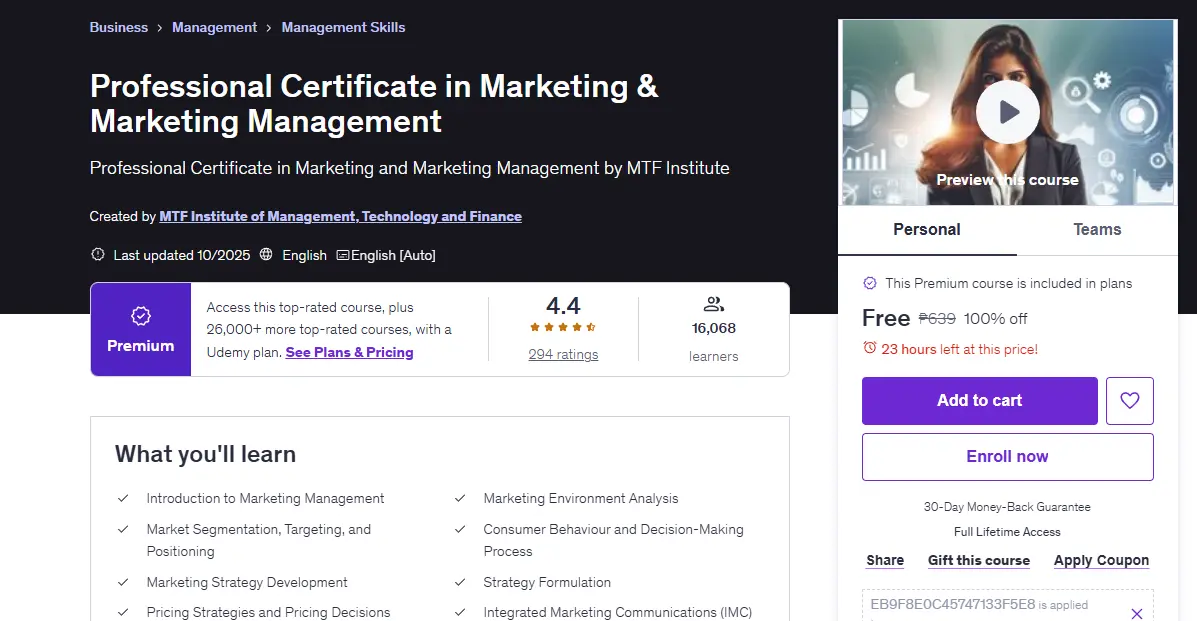
Task: Switch to the Personal tab
Action: click(x=927, y=229)
